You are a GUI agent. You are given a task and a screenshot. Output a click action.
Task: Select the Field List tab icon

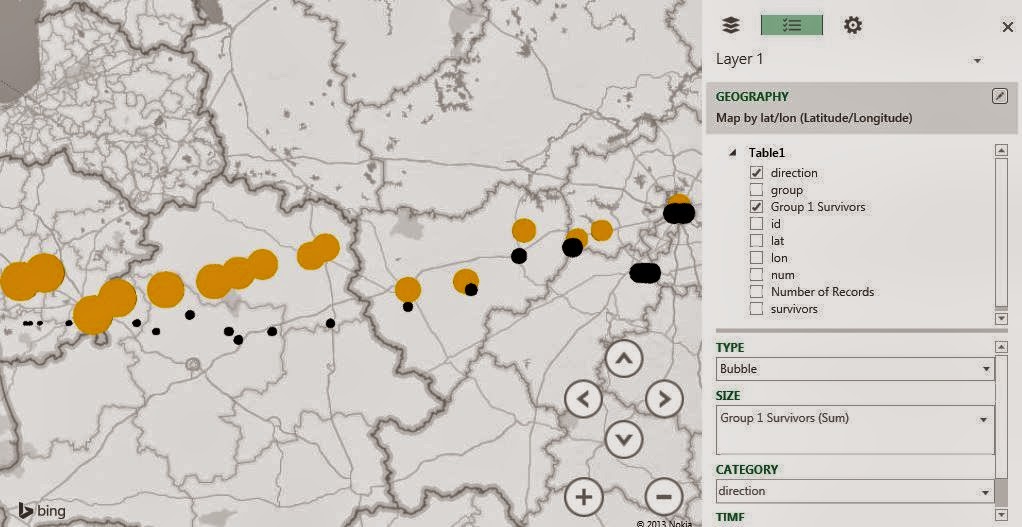[x=792, y=25]
